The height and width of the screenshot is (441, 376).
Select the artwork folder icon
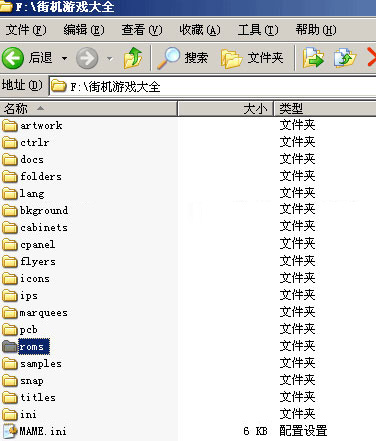pos(10,126)
